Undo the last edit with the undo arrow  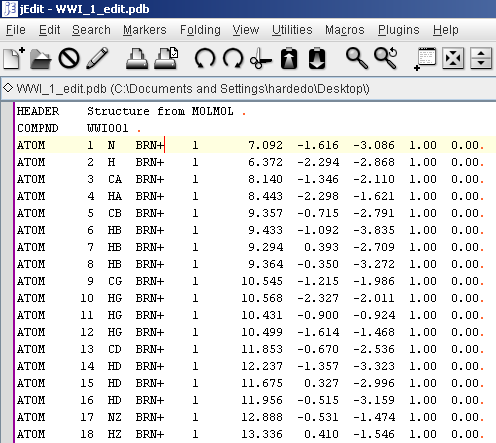coord(204,58)
